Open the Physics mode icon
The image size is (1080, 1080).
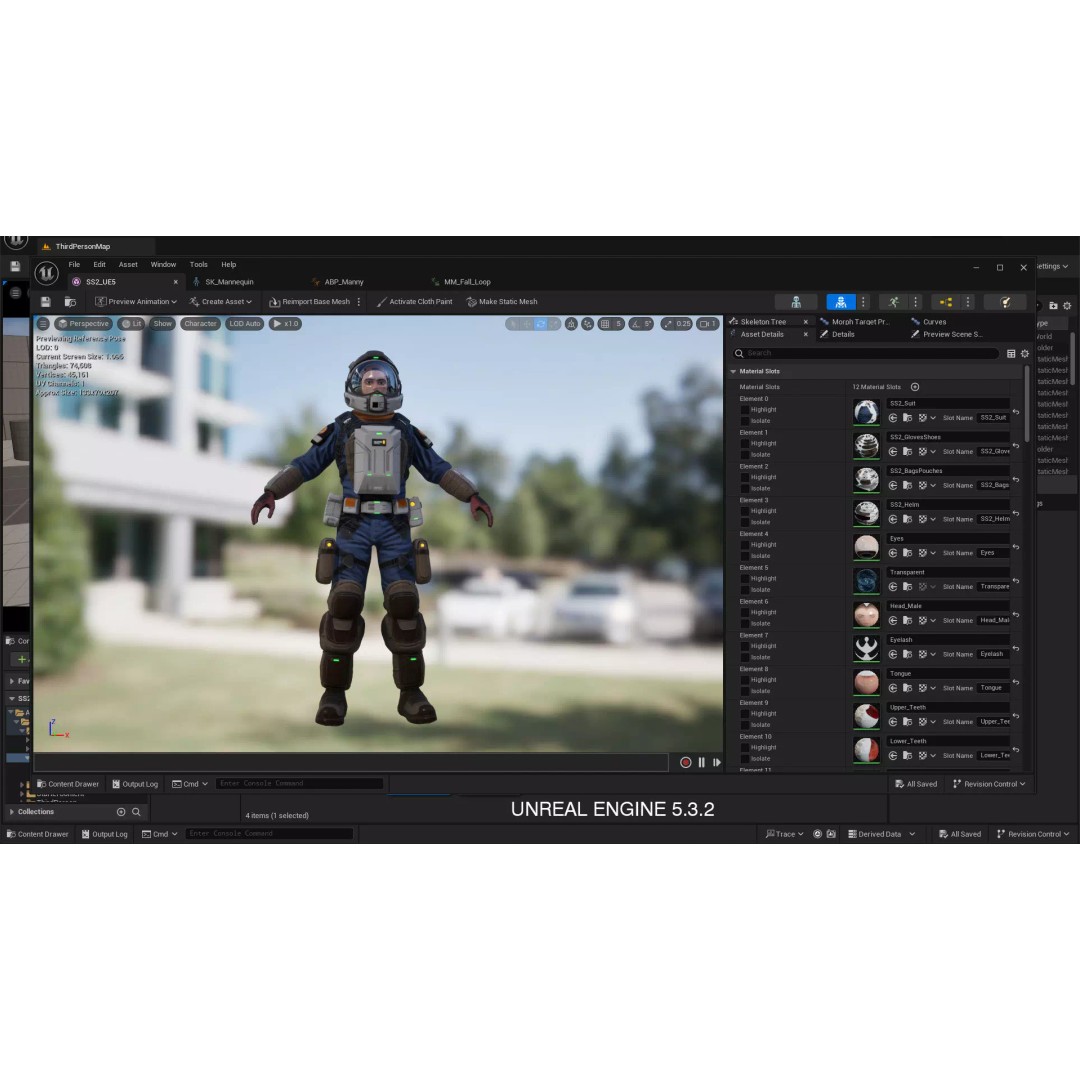tap(1005, 302)
